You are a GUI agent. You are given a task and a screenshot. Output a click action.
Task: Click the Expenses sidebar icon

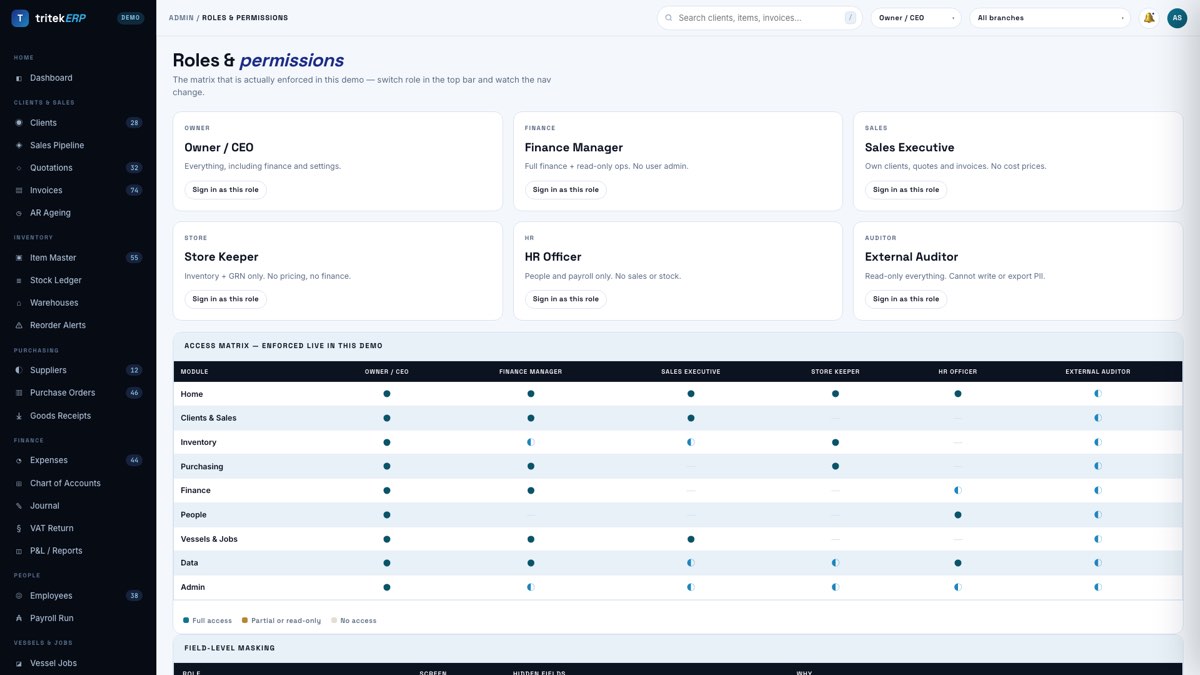pos(19,460)
